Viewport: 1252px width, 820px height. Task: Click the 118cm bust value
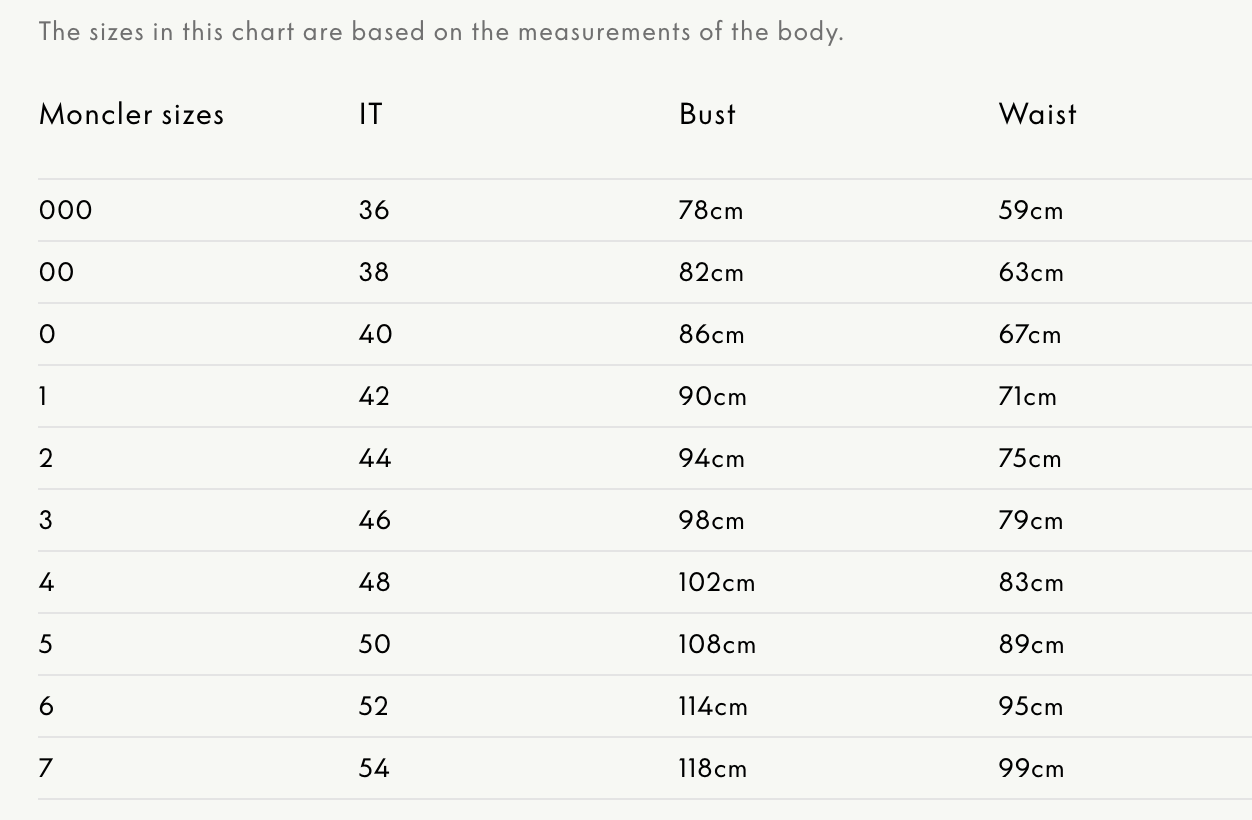[712, 768]
